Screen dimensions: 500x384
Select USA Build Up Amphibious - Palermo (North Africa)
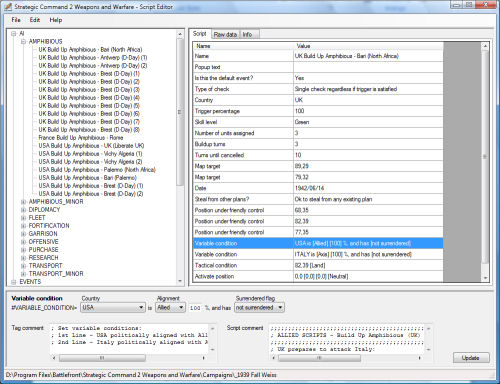(97, 170)
